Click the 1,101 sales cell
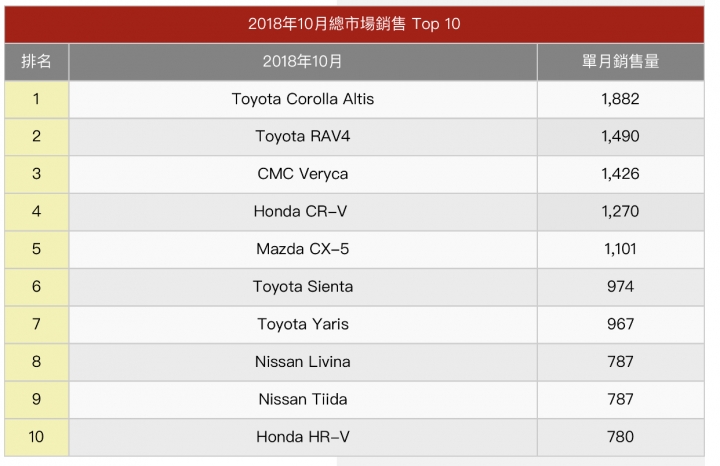Image resolution: width=720 pixels, height=466 pixels. point(620,249)
